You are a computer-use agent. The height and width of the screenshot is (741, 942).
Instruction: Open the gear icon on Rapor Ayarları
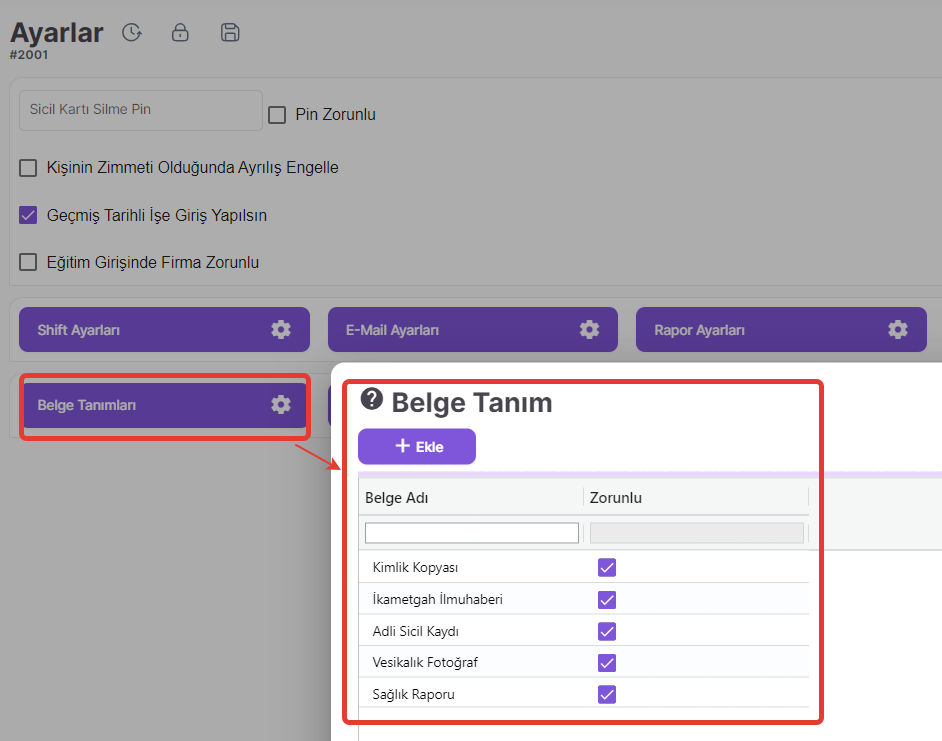pyautogui.click(x=898, y=330)
